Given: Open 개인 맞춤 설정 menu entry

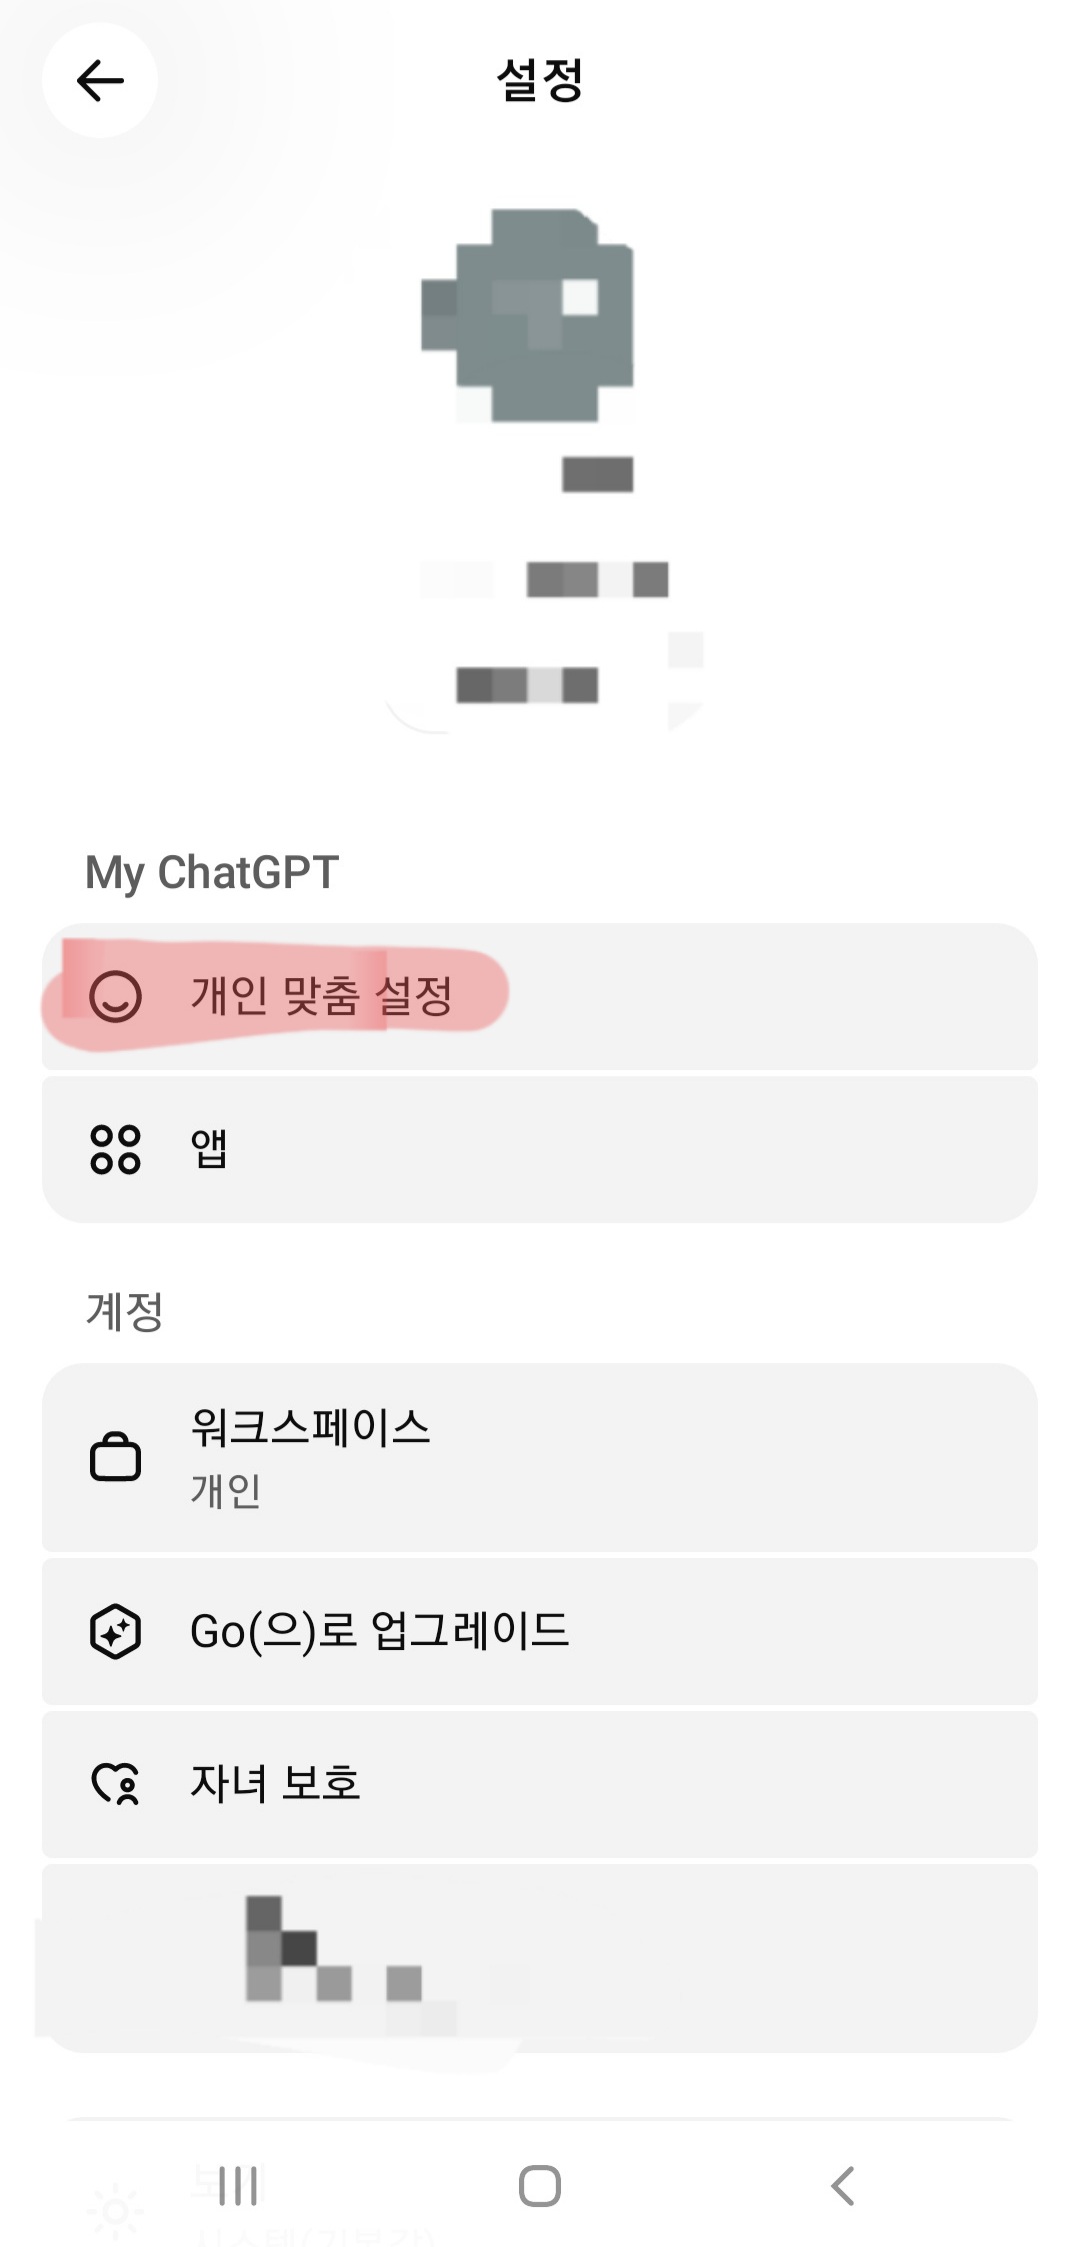Looking at the screenshot, I should tap(322, 996).
